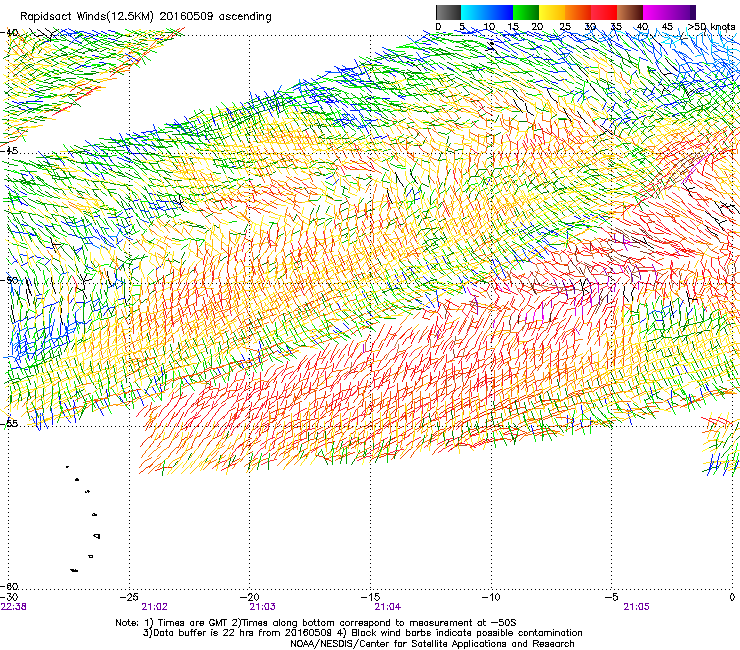Click the 'Times are GMT' note line
Screen dimensions: 740x650
316,623
